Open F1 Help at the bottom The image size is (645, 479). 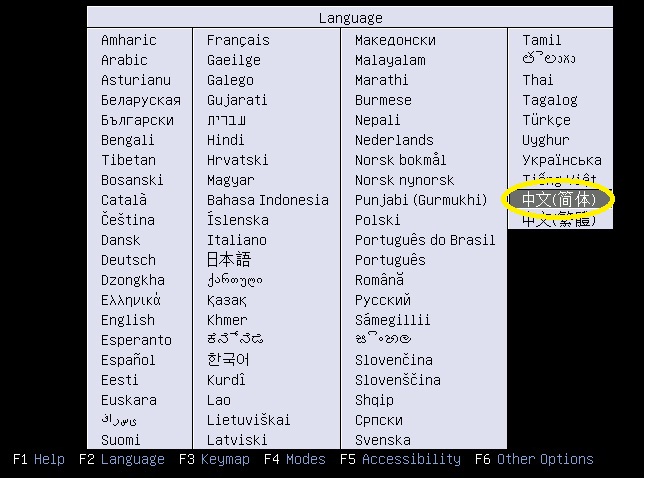(39, 460)
